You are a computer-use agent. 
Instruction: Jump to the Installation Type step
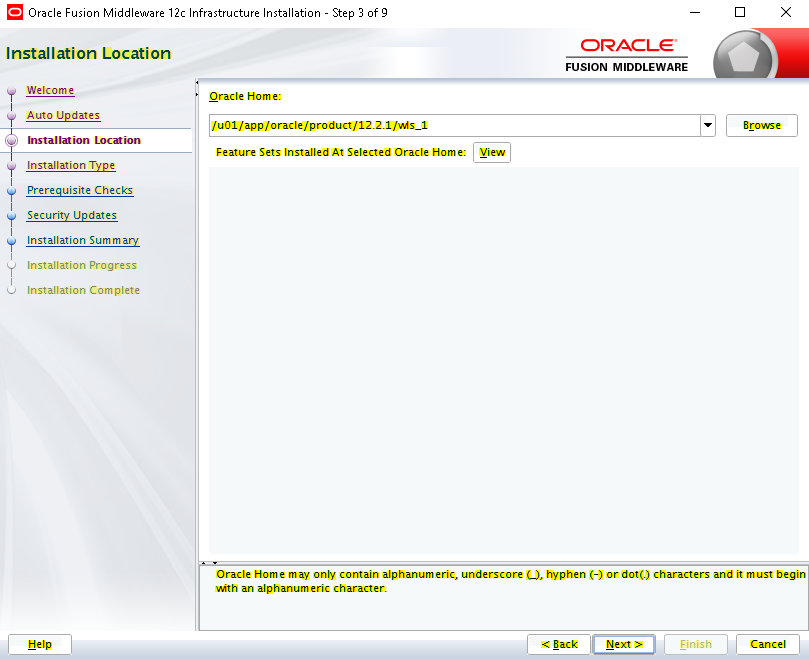point(71,166)
